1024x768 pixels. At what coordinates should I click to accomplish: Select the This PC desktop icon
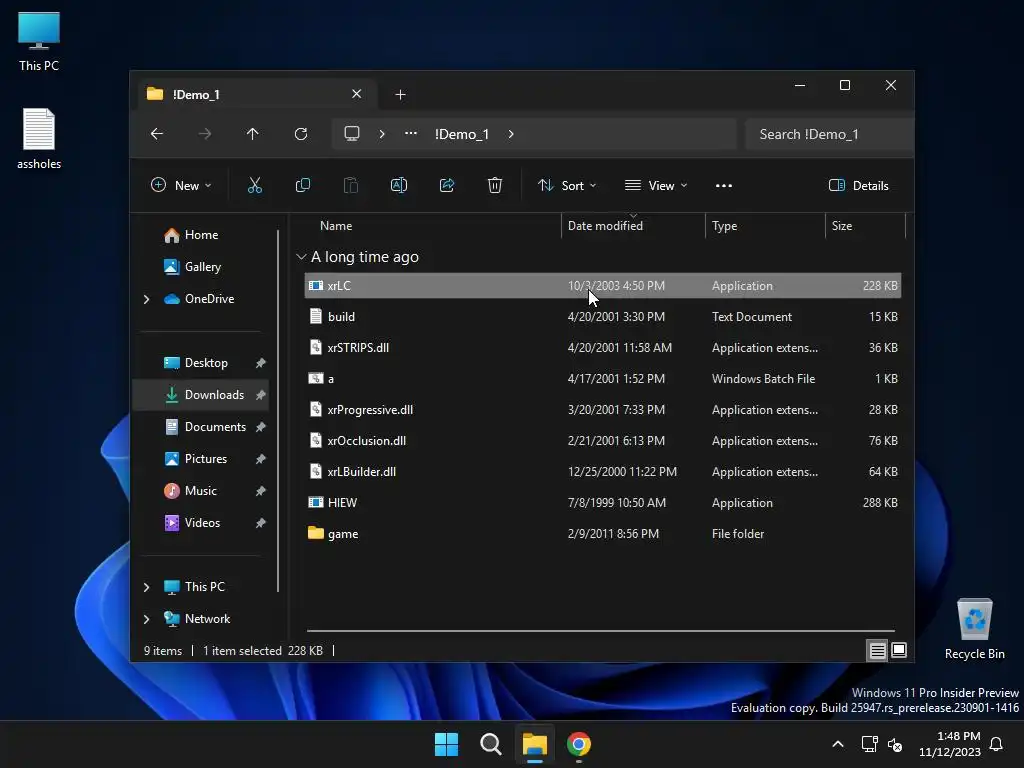pyautogui.click(x=39, y=42)
